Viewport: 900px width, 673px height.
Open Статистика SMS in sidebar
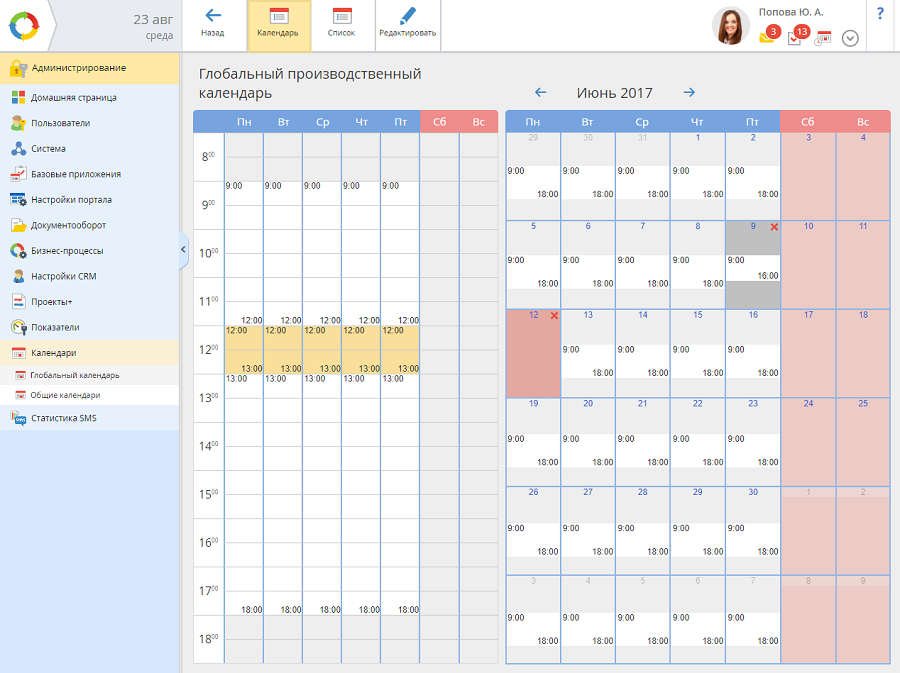click(63, 418)
